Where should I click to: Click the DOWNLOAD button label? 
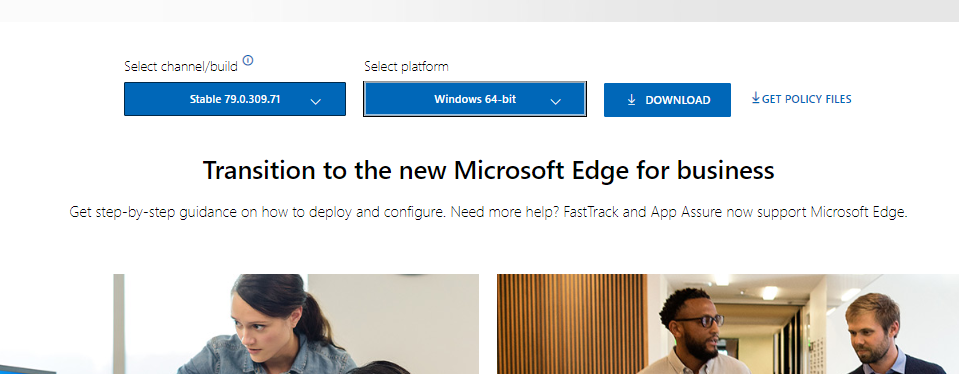(x=678, y=100)
